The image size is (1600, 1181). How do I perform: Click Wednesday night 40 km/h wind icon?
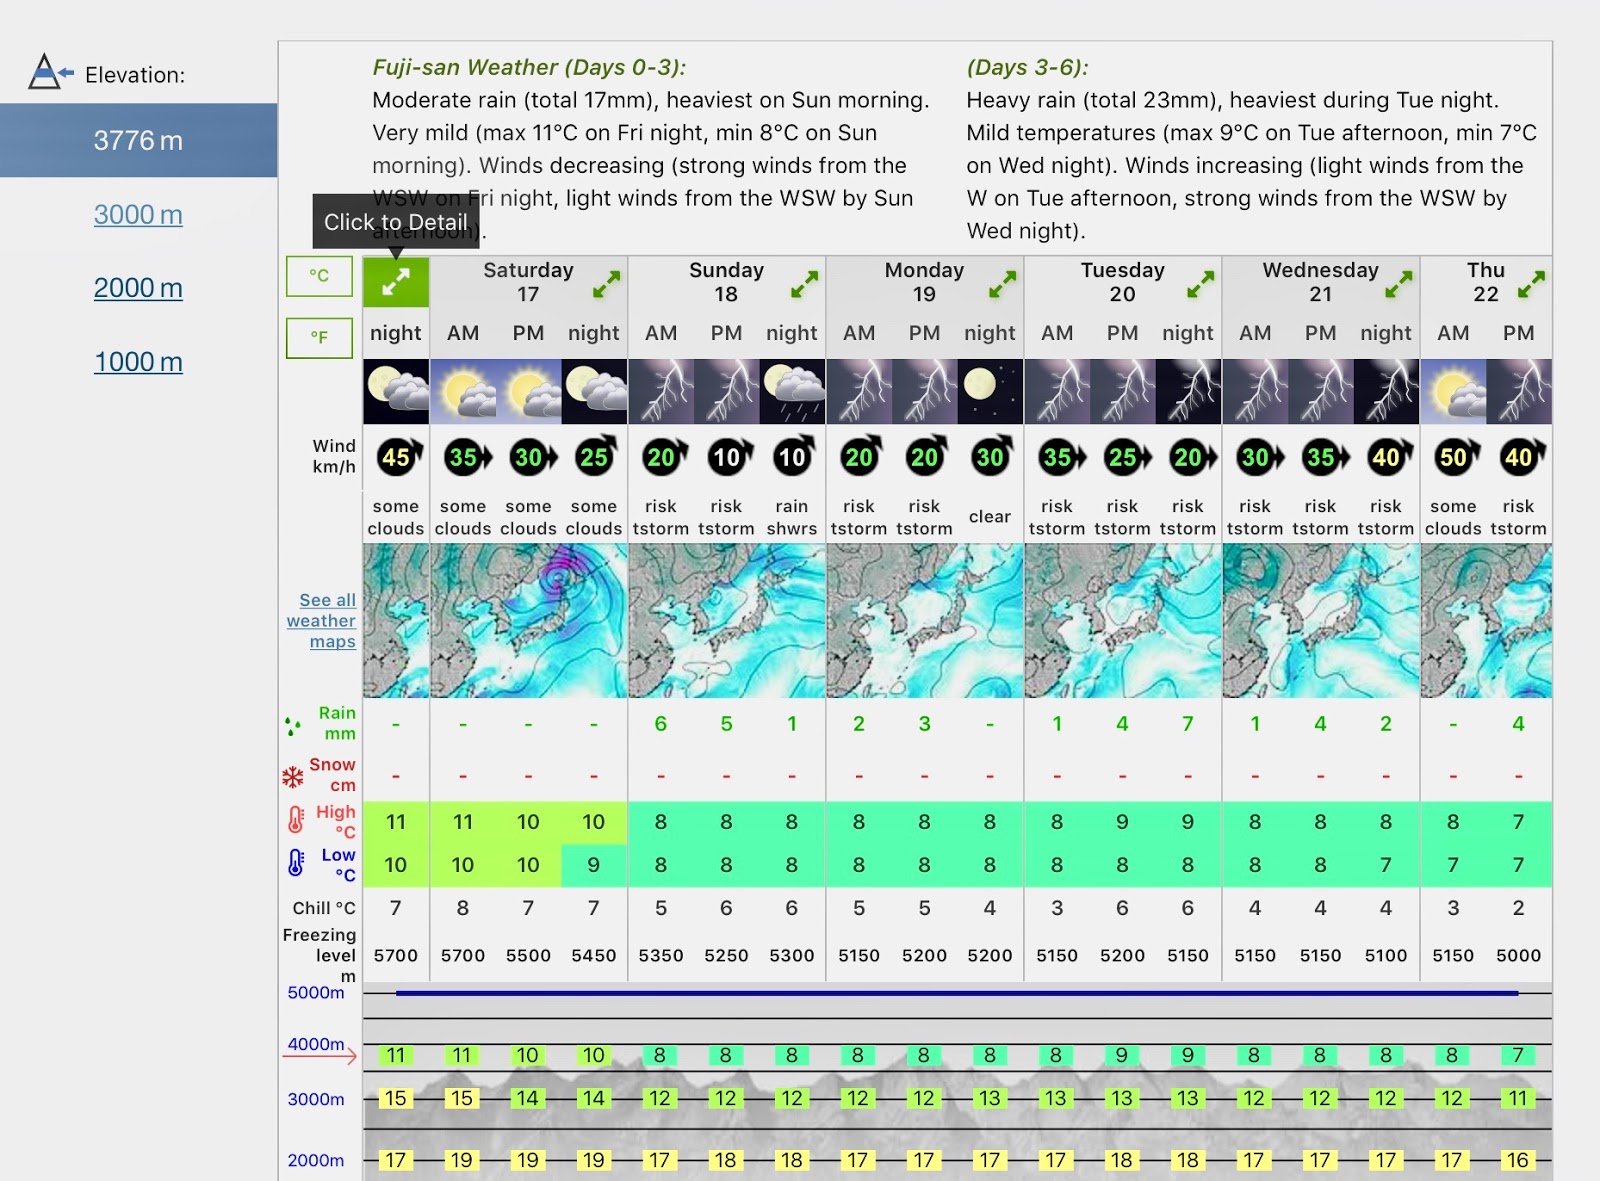coord(1388,458)
